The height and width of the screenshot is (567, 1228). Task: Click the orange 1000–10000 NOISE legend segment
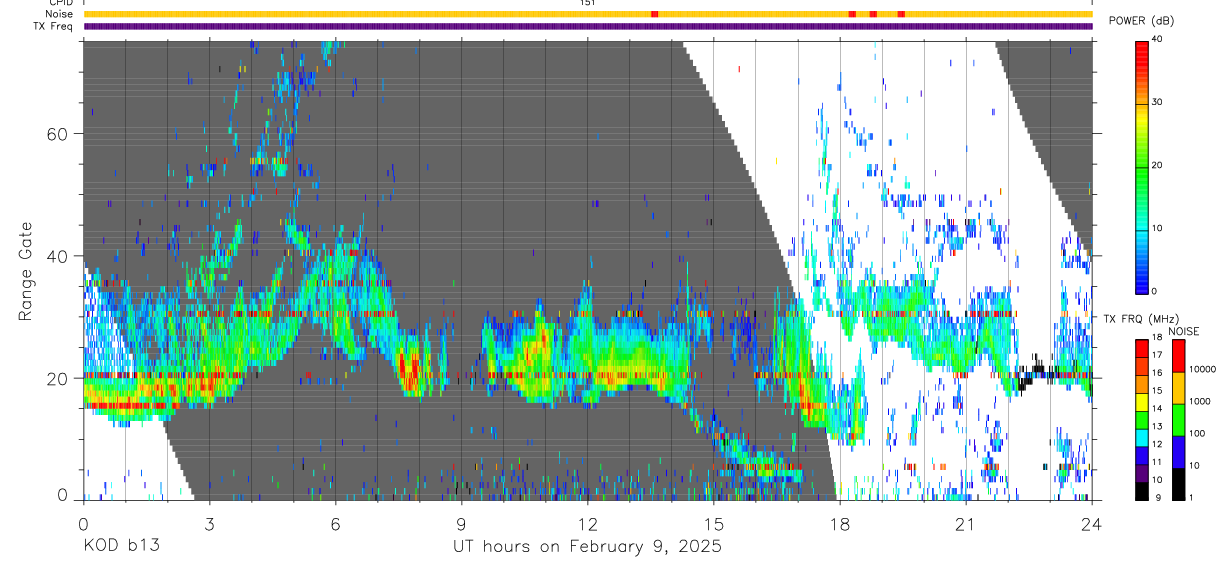(1178, 388)
